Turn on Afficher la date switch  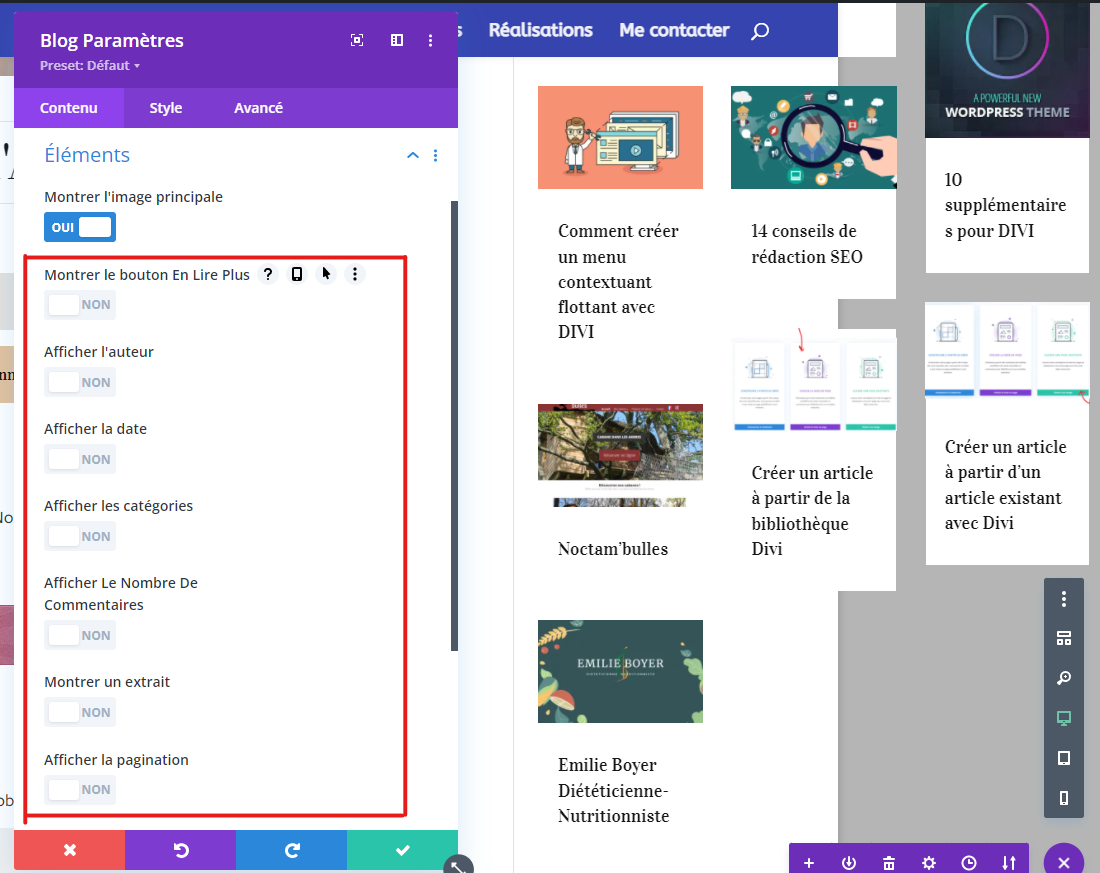[80, 459]
